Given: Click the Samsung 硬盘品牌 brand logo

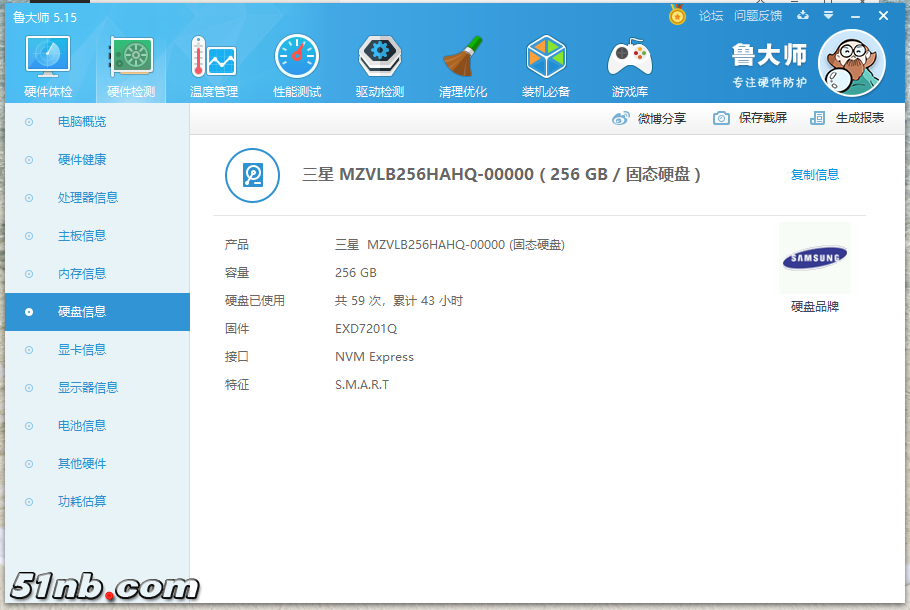Looking at the screenshot, I should click(814, 259).
